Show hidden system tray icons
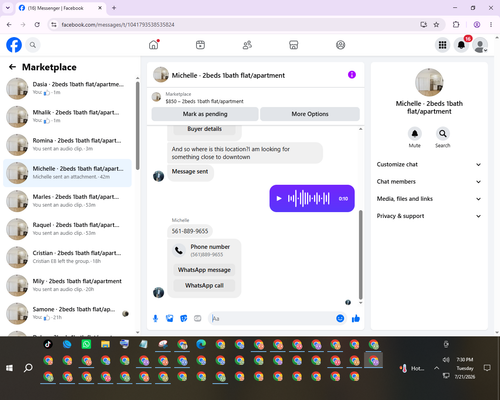Viewport: 500px width, 400px height. pos(436,368)
